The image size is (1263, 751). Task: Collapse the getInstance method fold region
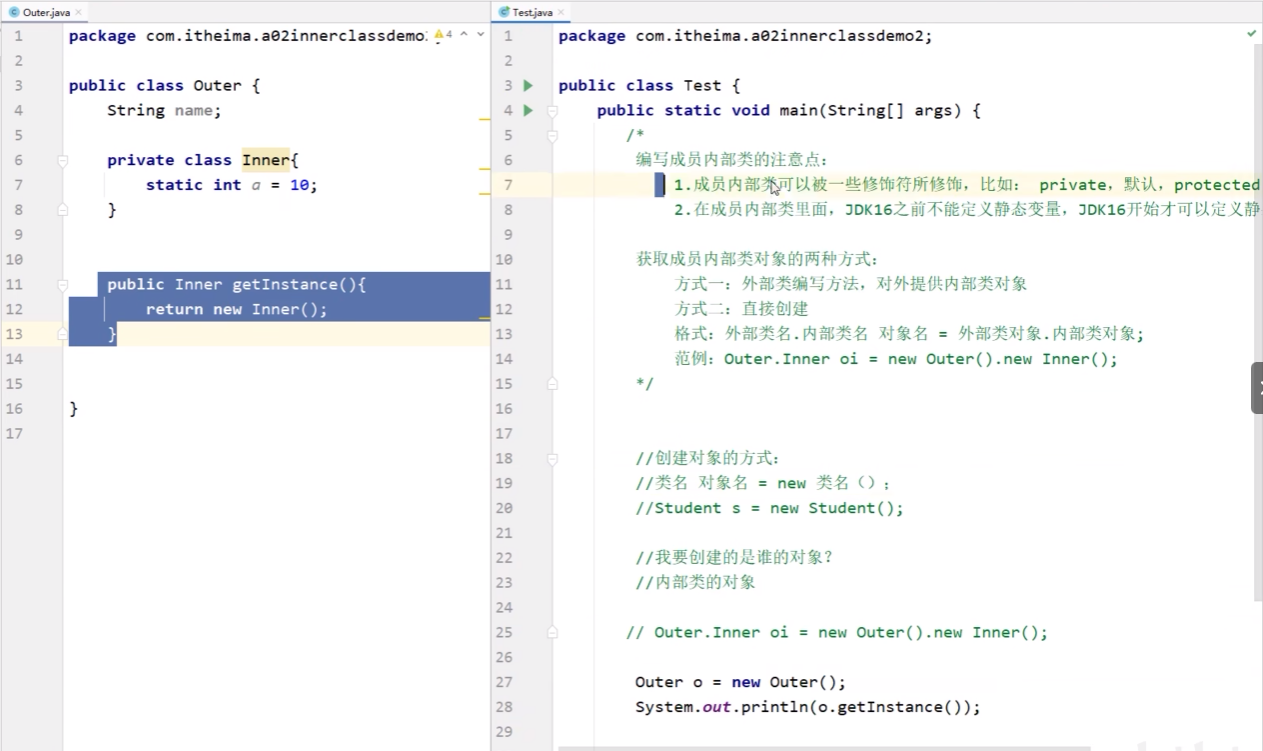click(62, 284)
